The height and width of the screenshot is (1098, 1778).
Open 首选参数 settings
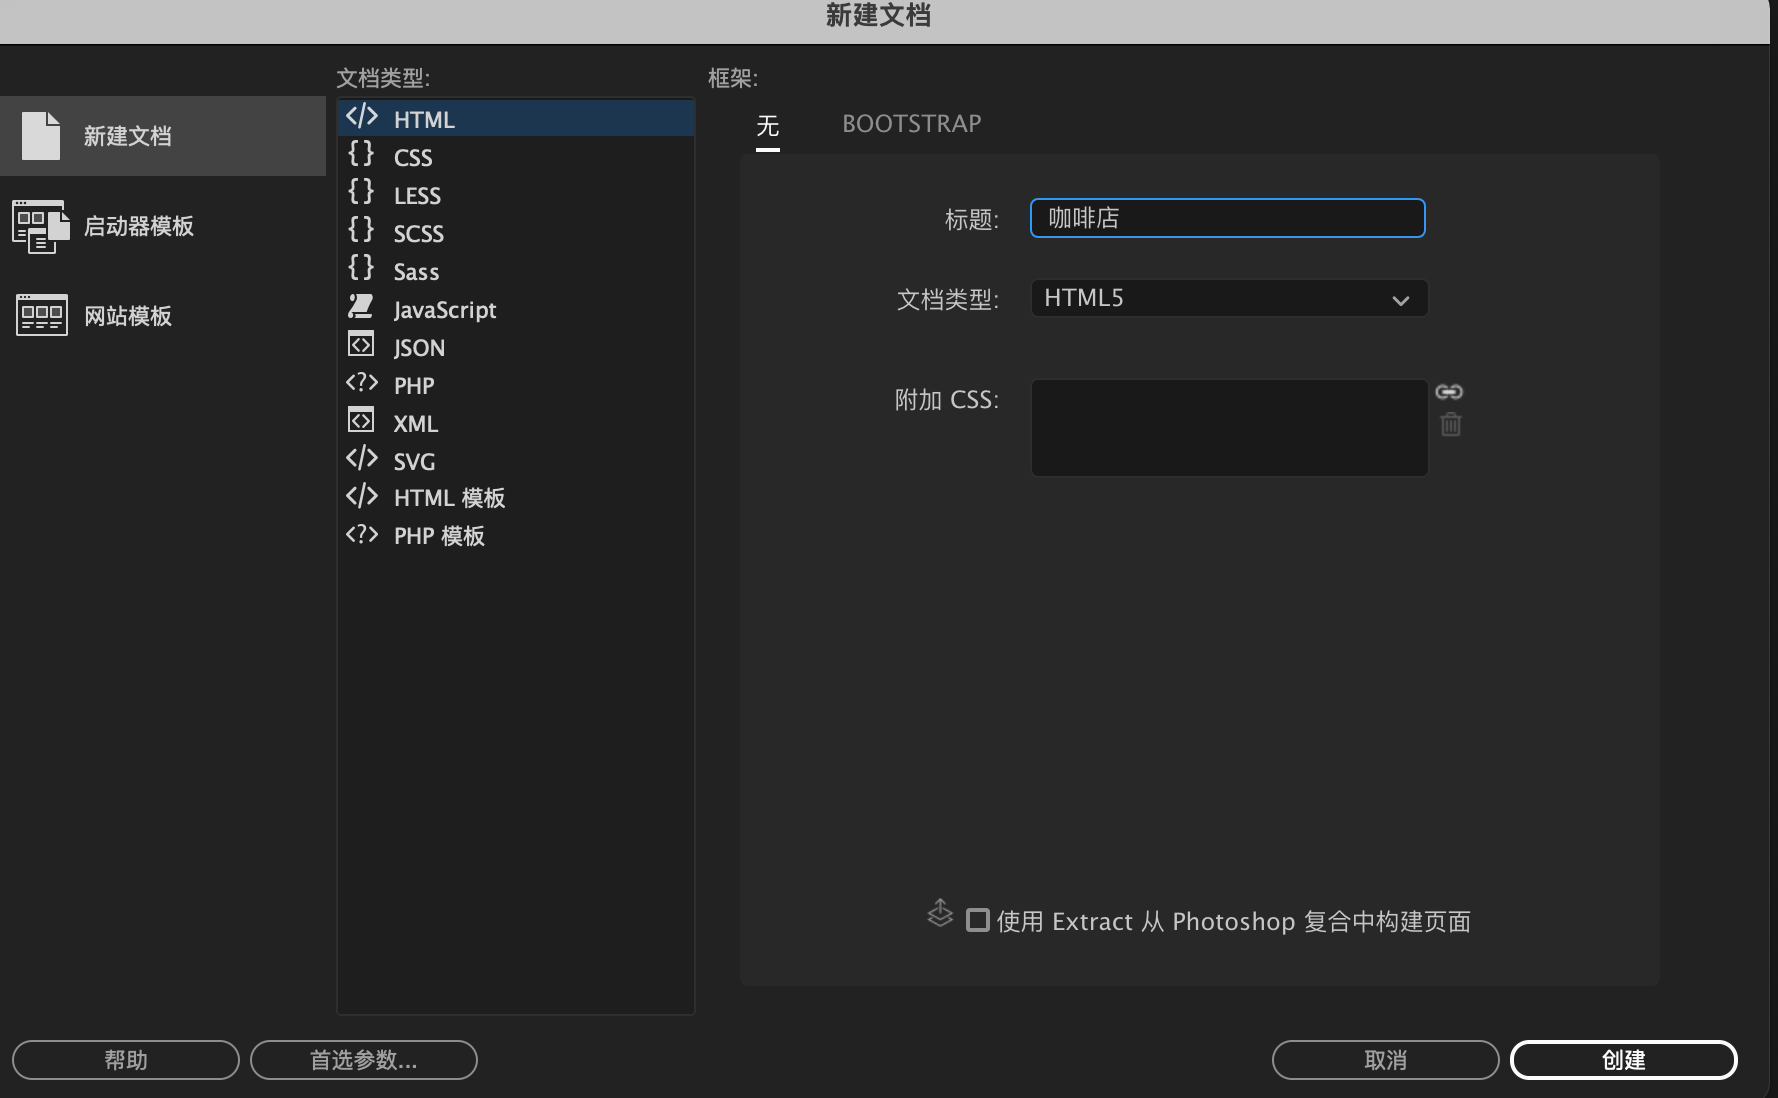[363, 1060]
